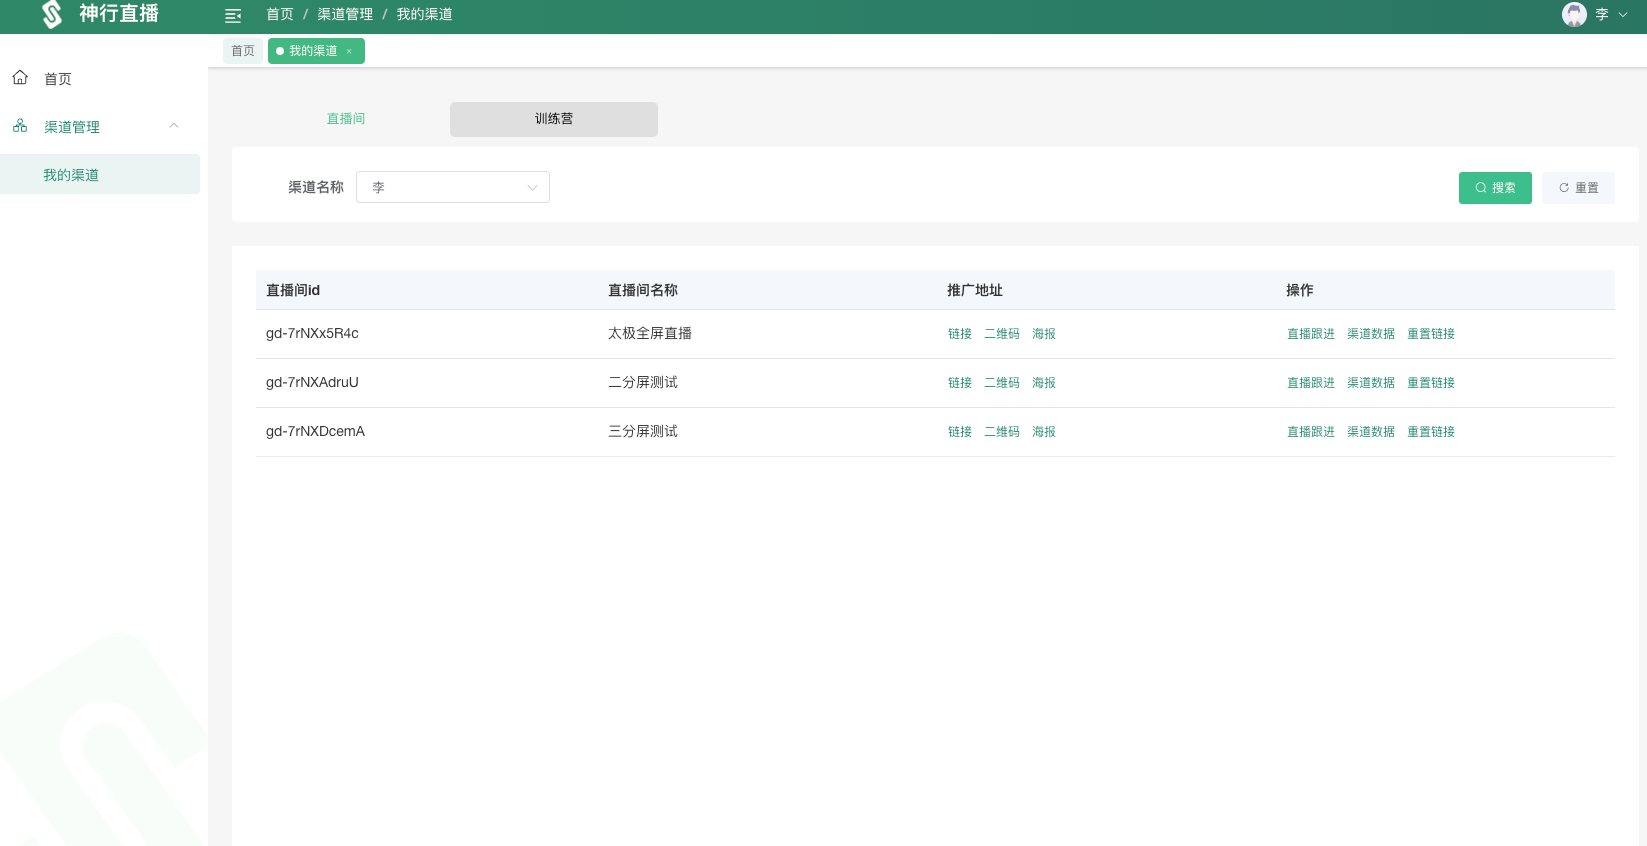The image size is (1647, 846).
Task: Open the 首页 page tag
Action: point(243,51)
